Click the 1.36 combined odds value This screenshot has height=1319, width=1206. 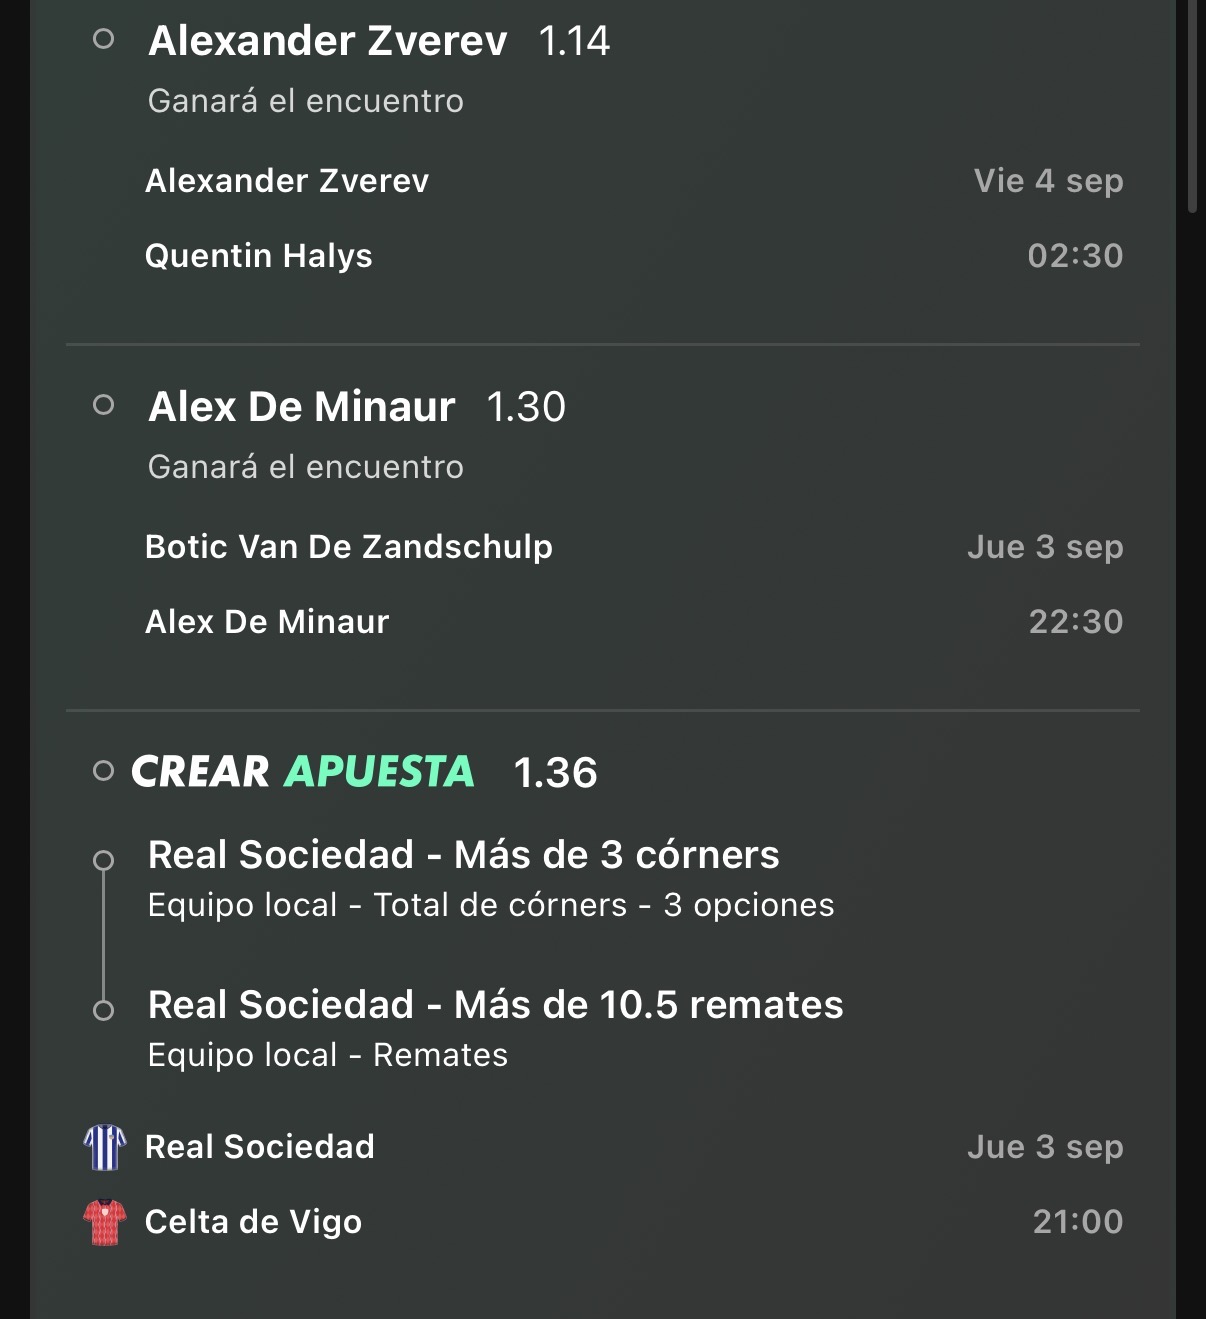coord(555,773)
